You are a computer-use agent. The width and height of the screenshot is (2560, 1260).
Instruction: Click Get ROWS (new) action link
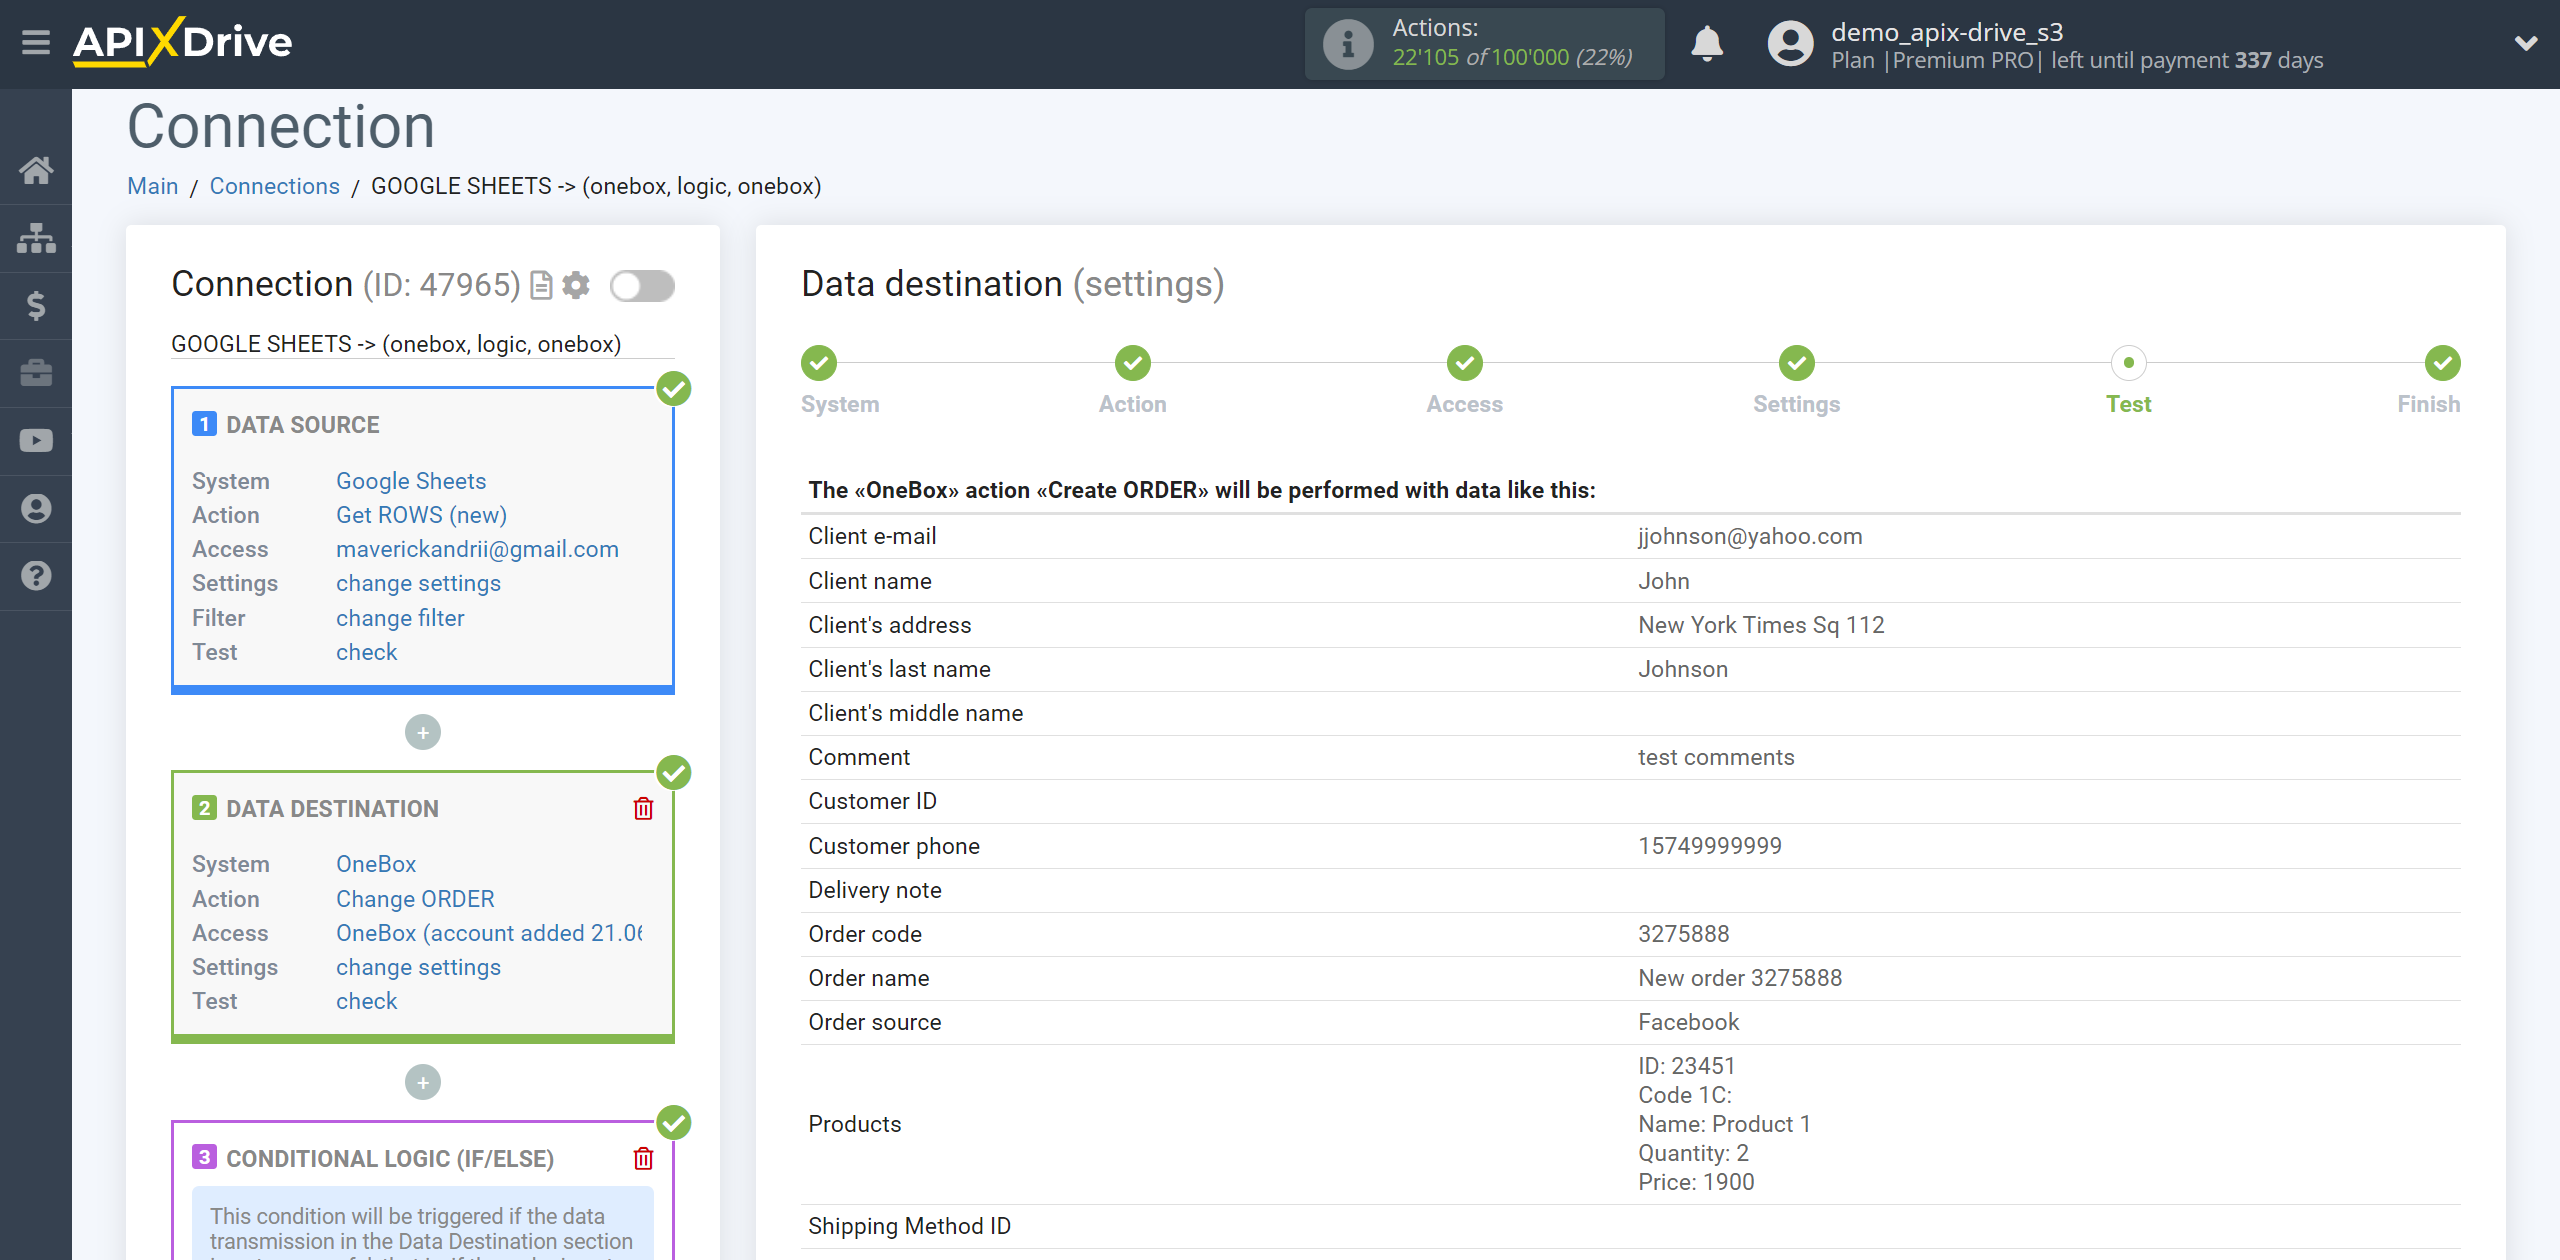click(x=422, y=515)
